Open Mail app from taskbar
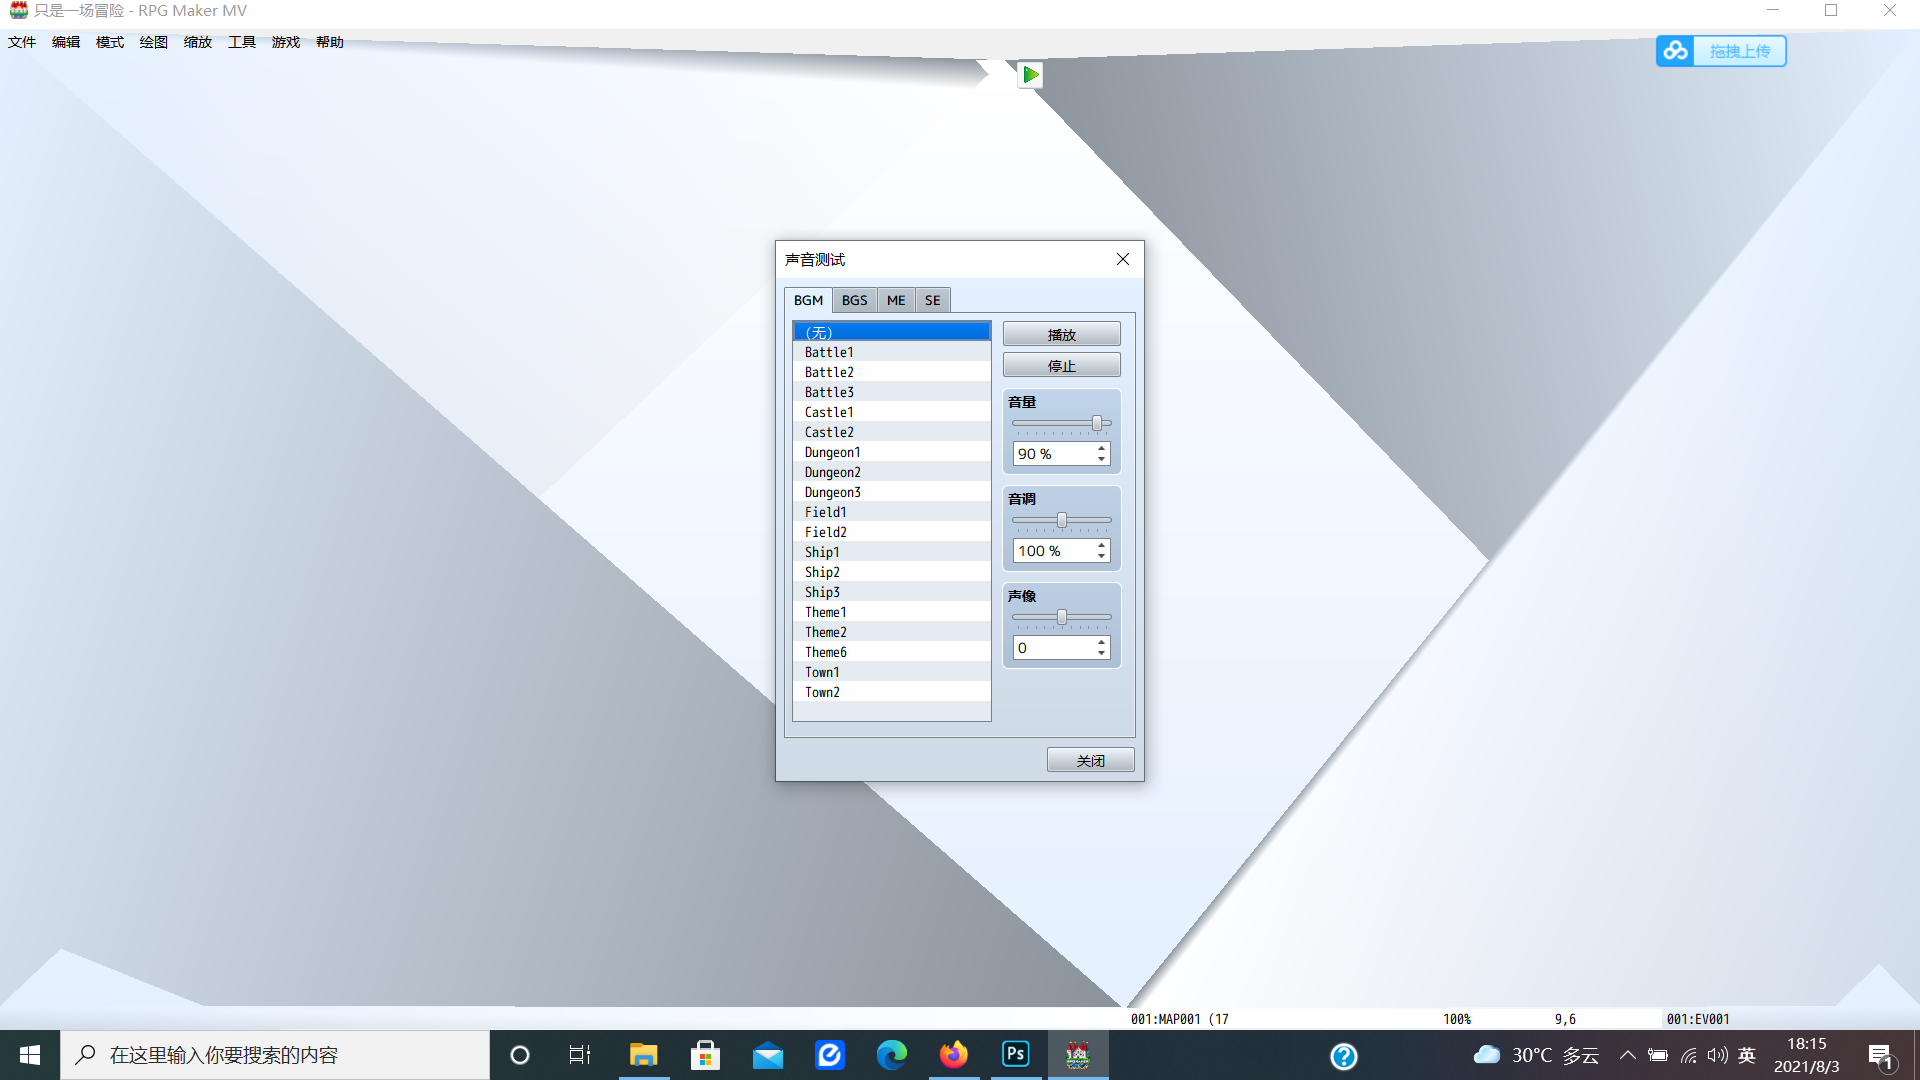Image resolution: width=1920 pixels, height=1080 pixels. (768, 1055)
